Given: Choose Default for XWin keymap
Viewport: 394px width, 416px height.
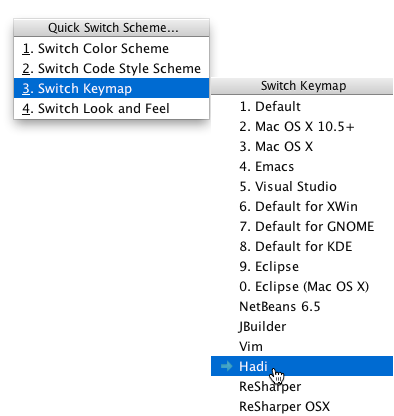Looking at the screenshot, I should [x=302, y=207].
